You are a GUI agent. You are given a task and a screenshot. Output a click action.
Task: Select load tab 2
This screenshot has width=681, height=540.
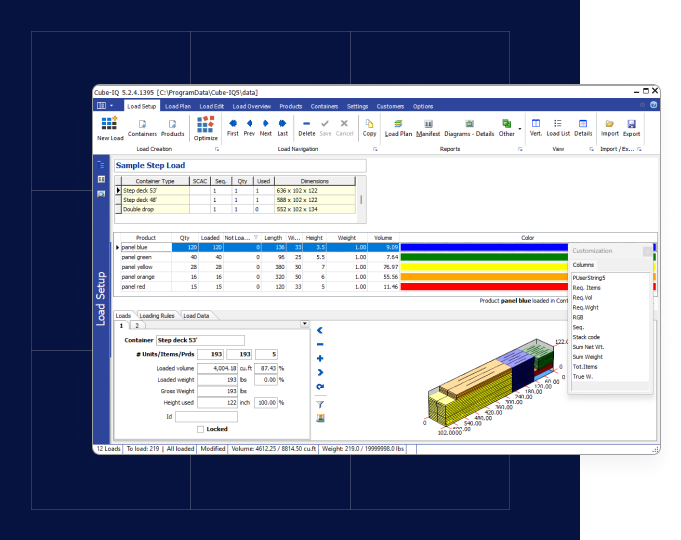(137, 325)
